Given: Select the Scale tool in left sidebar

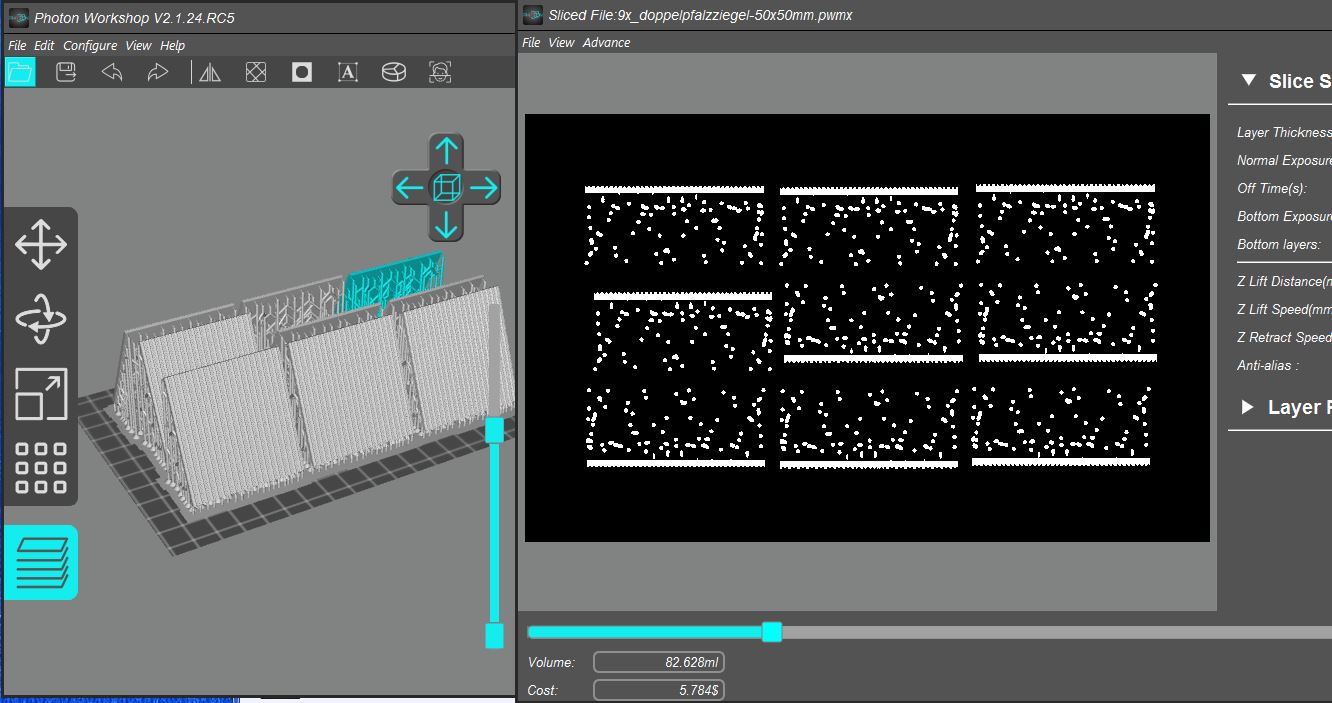Looking at the screenshot, I should point(41,394).
